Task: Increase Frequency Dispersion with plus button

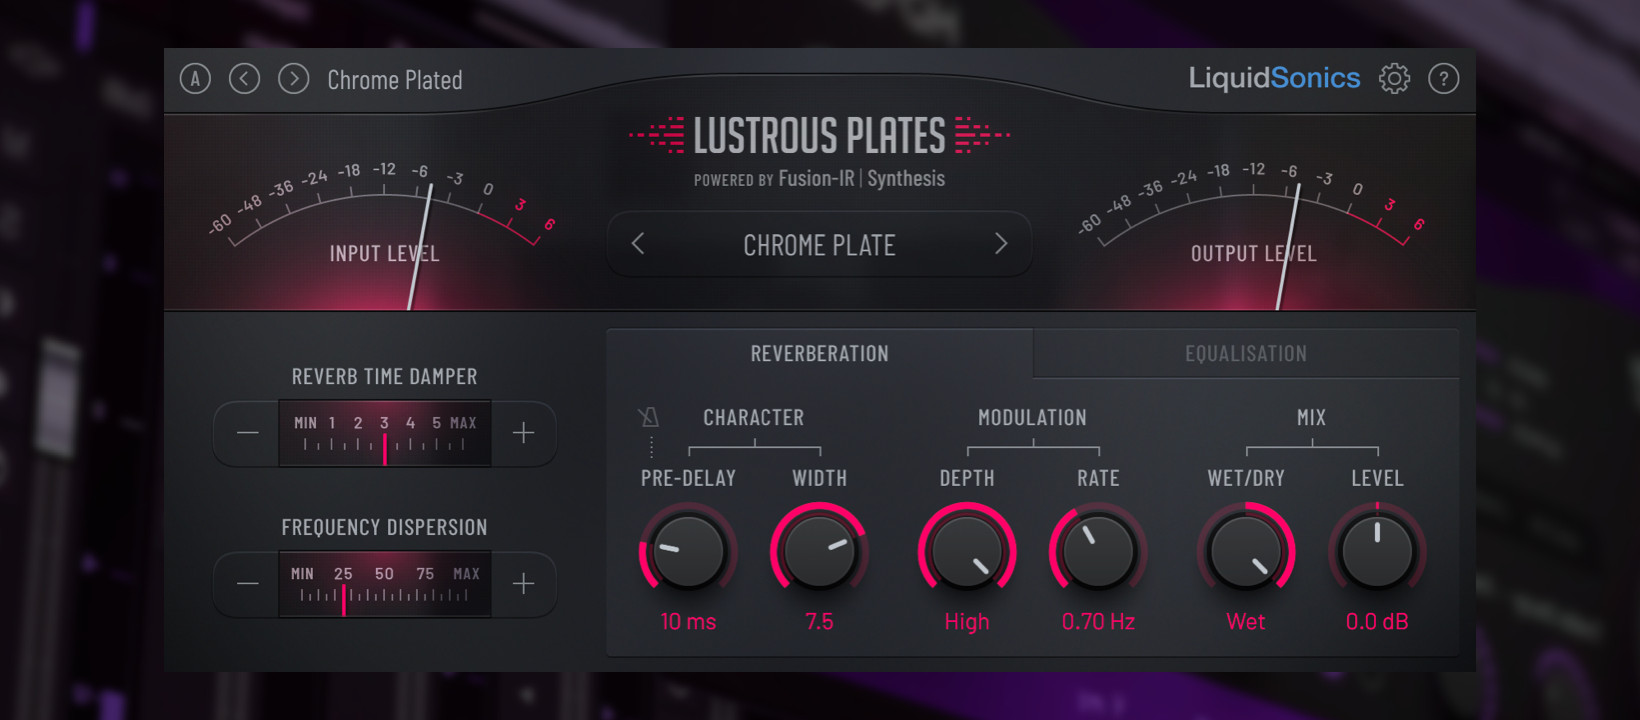Action: pyautogui.click(x=523, y=584)
